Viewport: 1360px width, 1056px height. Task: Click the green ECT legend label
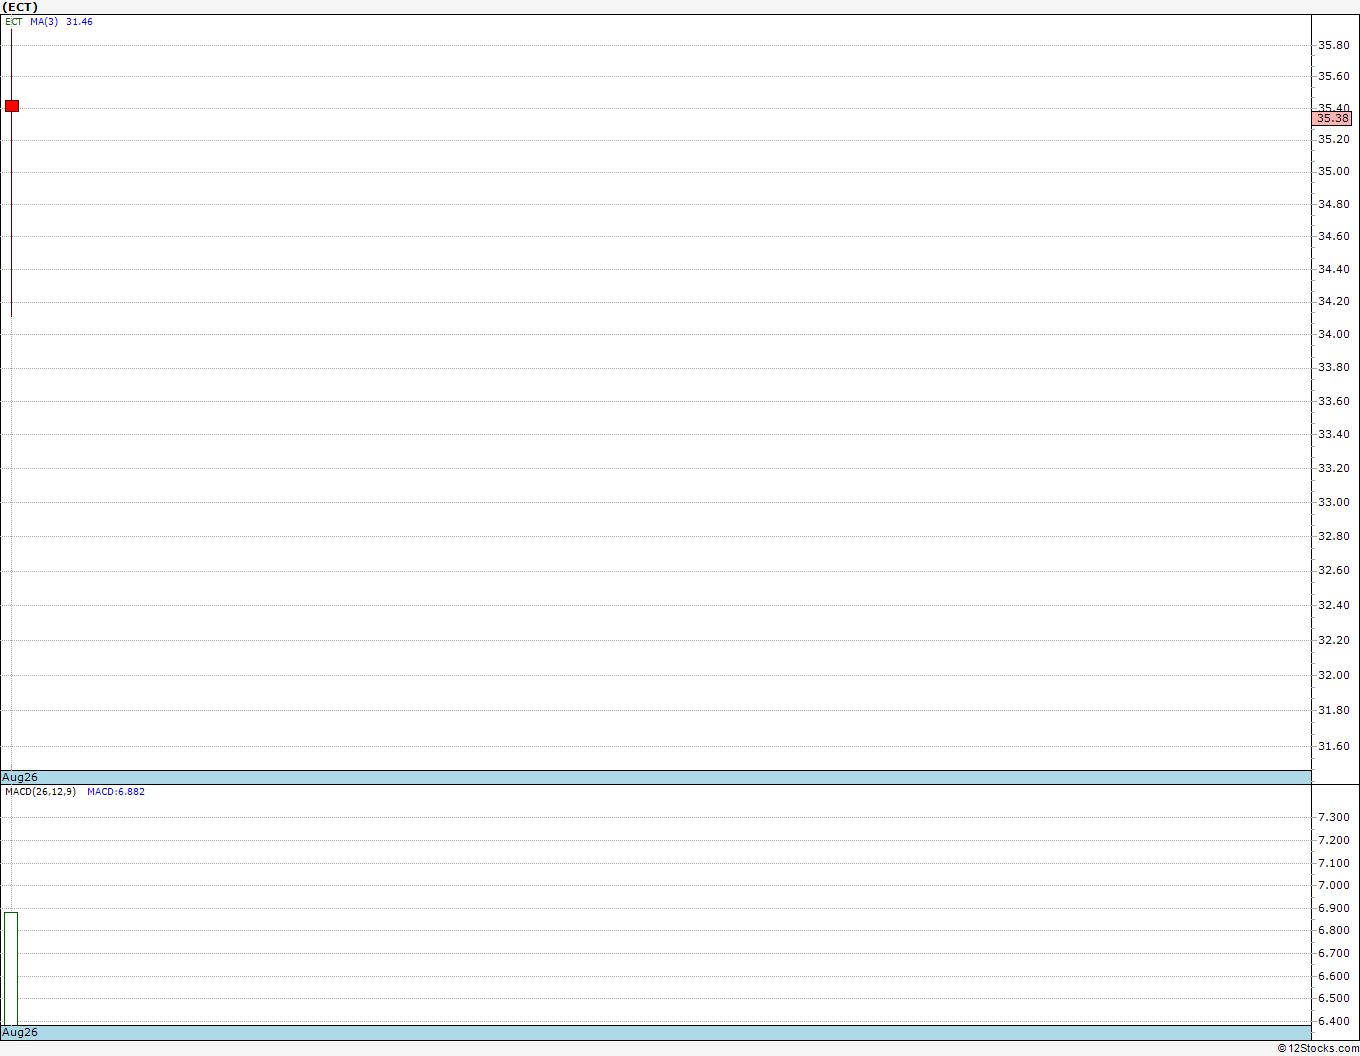pos(14,21)
